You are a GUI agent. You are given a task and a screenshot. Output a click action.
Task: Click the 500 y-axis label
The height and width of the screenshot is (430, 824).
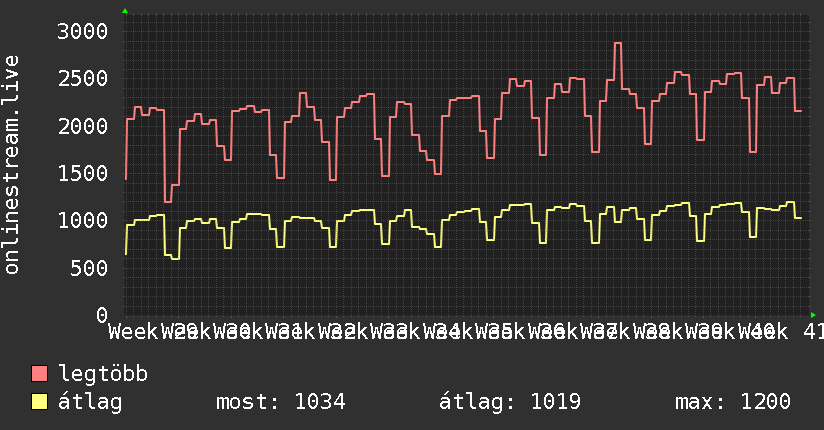coord(89,268)
